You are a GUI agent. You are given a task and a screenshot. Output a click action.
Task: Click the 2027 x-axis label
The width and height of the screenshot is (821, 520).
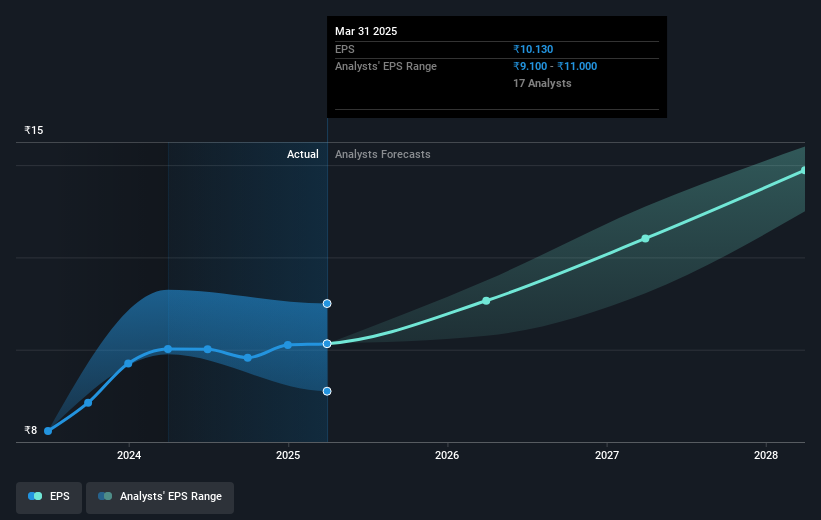point(607,455)
